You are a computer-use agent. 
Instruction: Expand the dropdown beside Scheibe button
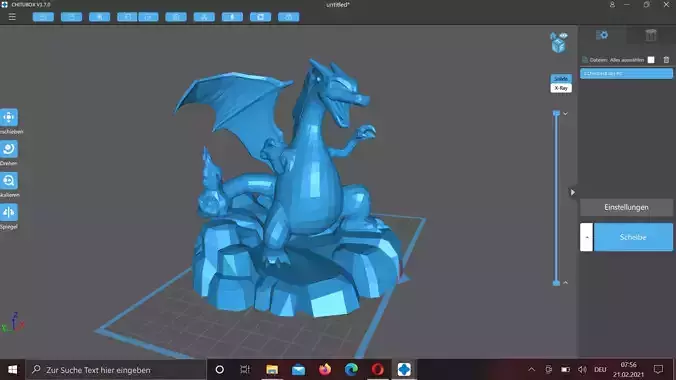point(586,237)
